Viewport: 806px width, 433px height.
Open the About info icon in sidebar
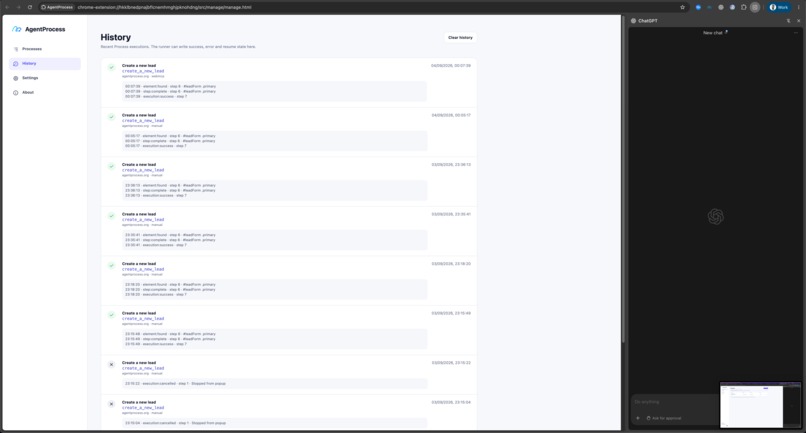[x=15, y=93]
